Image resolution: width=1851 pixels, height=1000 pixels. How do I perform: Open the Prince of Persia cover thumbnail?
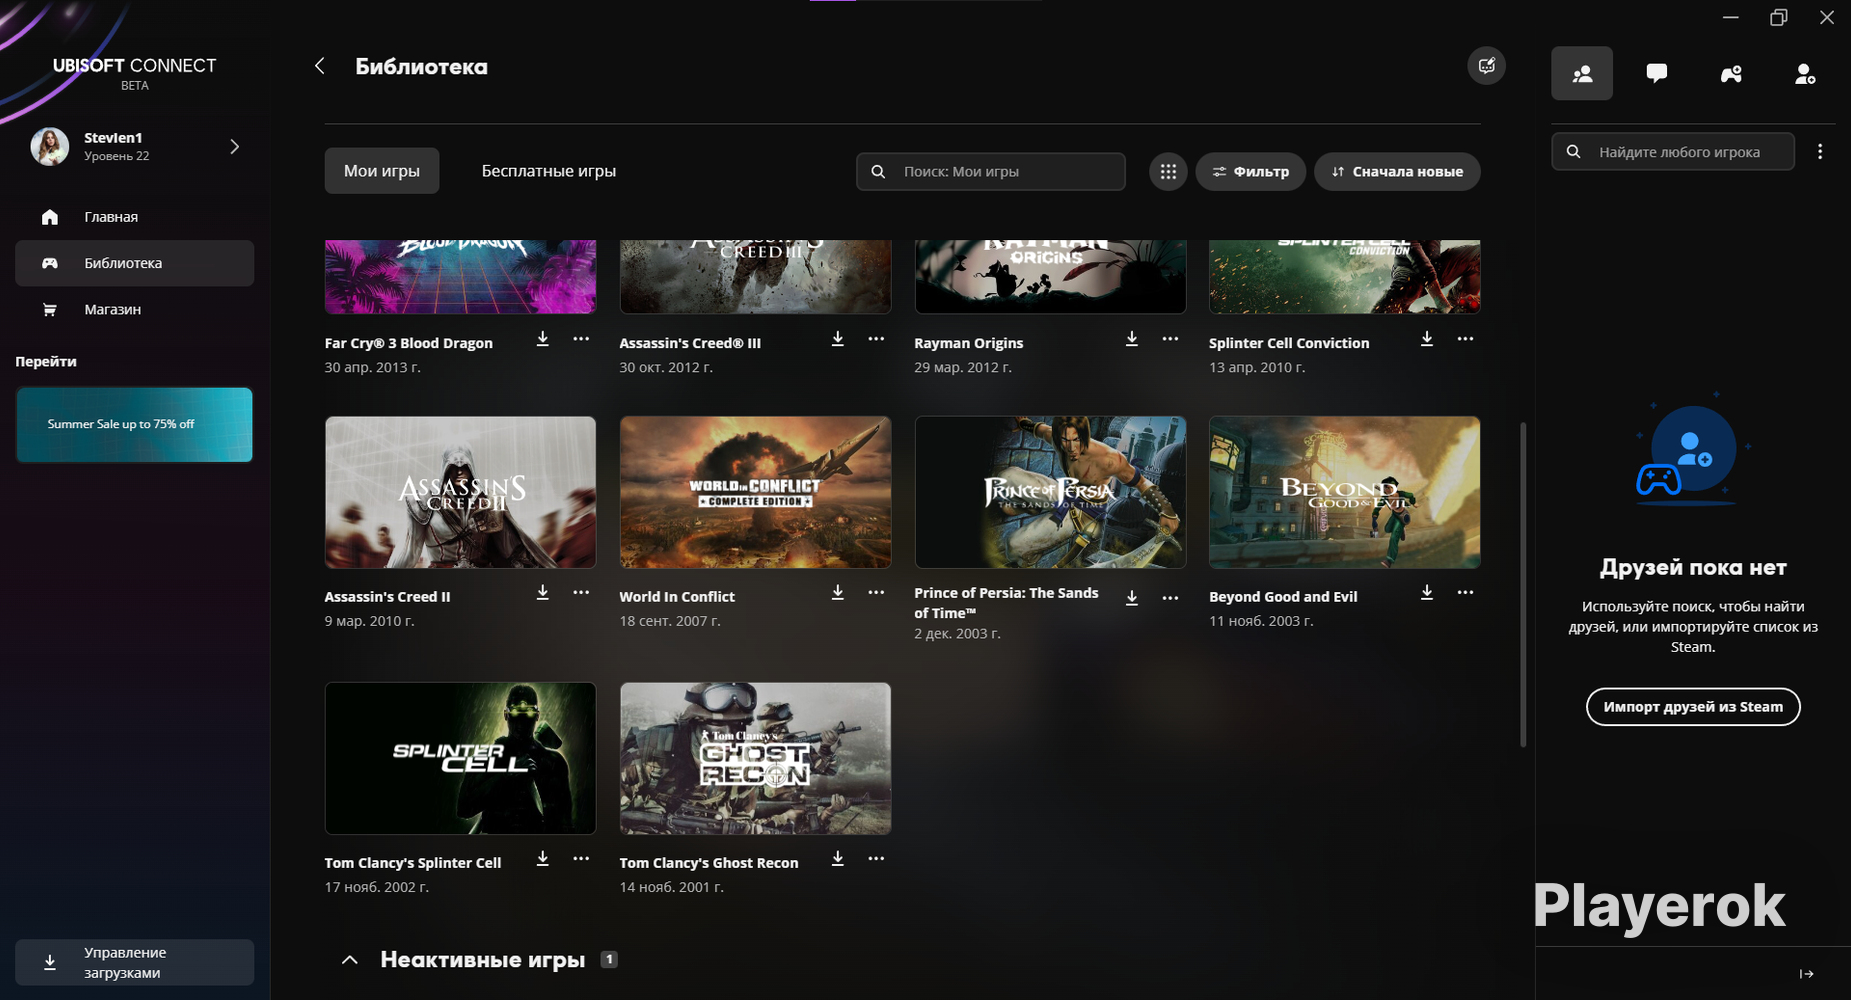(x=1050, y=492)
